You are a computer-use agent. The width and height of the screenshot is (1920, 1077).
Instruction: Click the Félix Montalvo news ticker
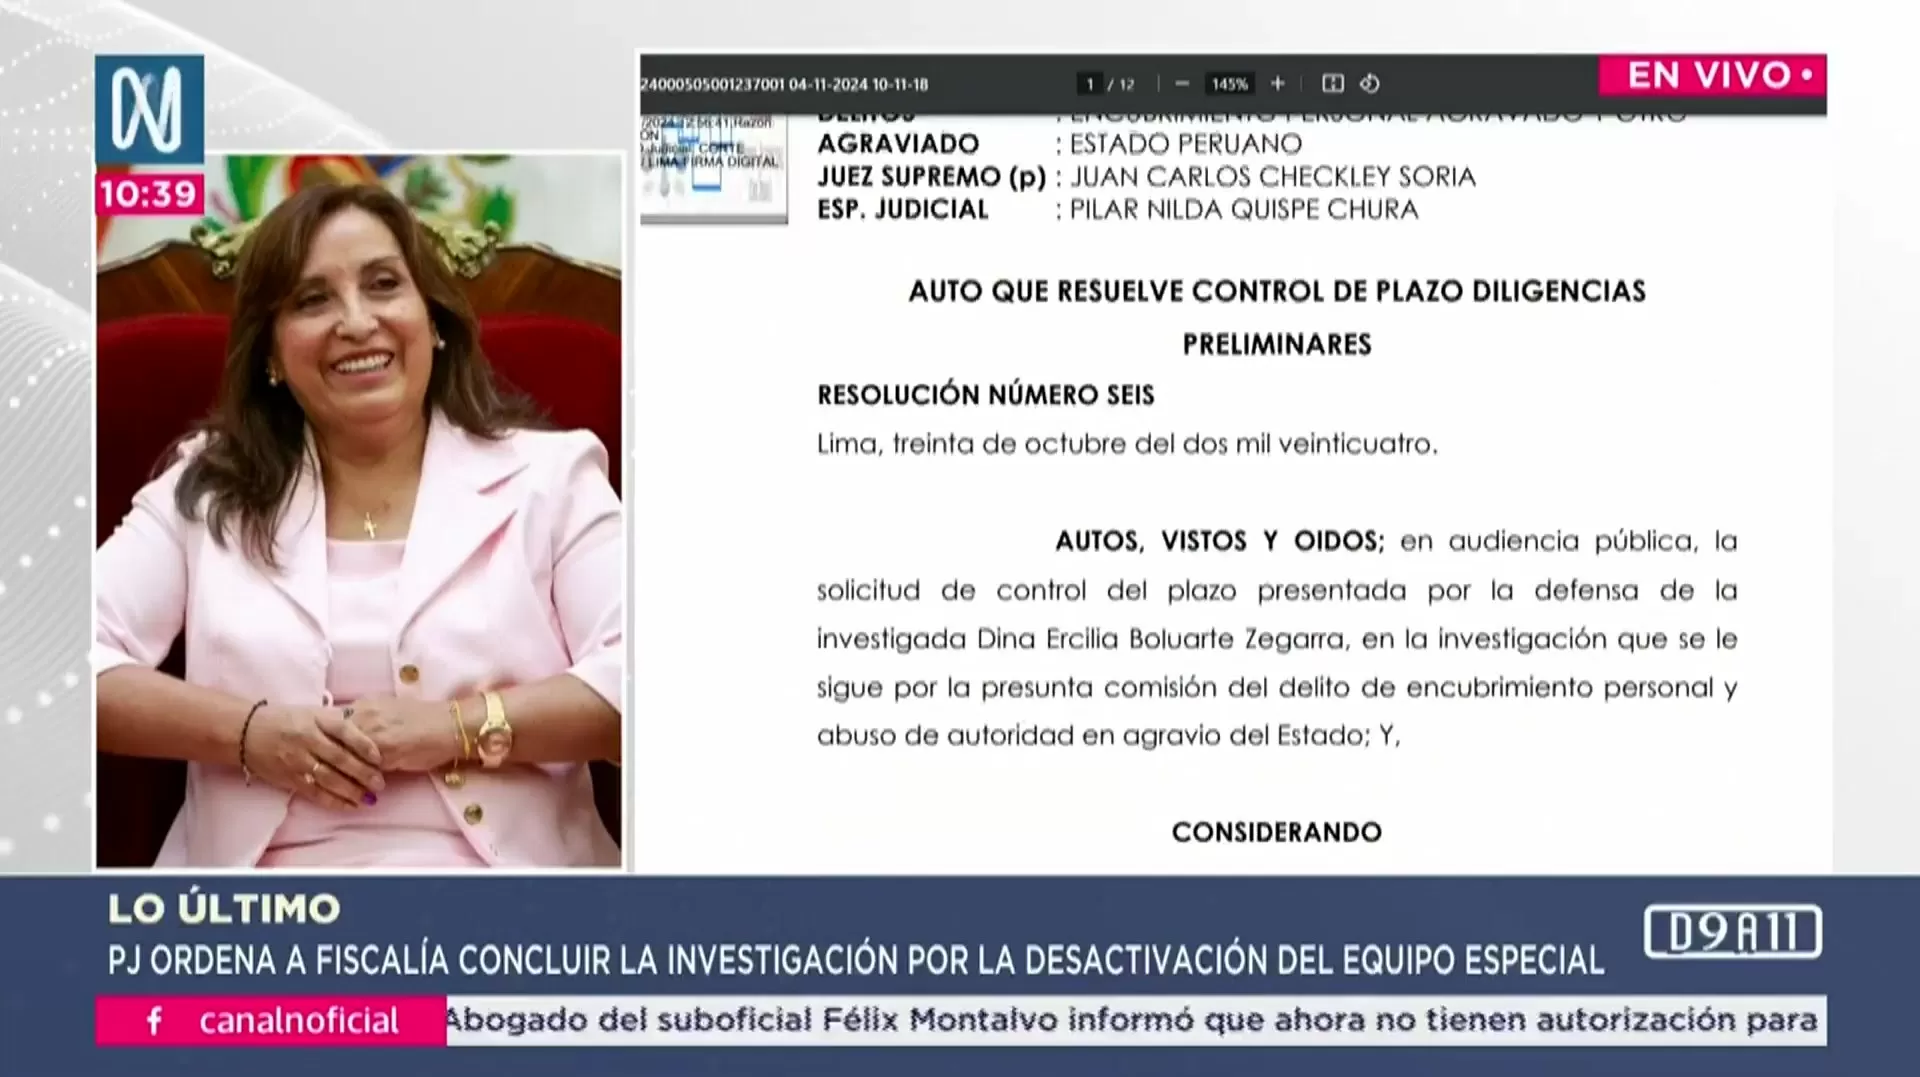[1136, 1020]
